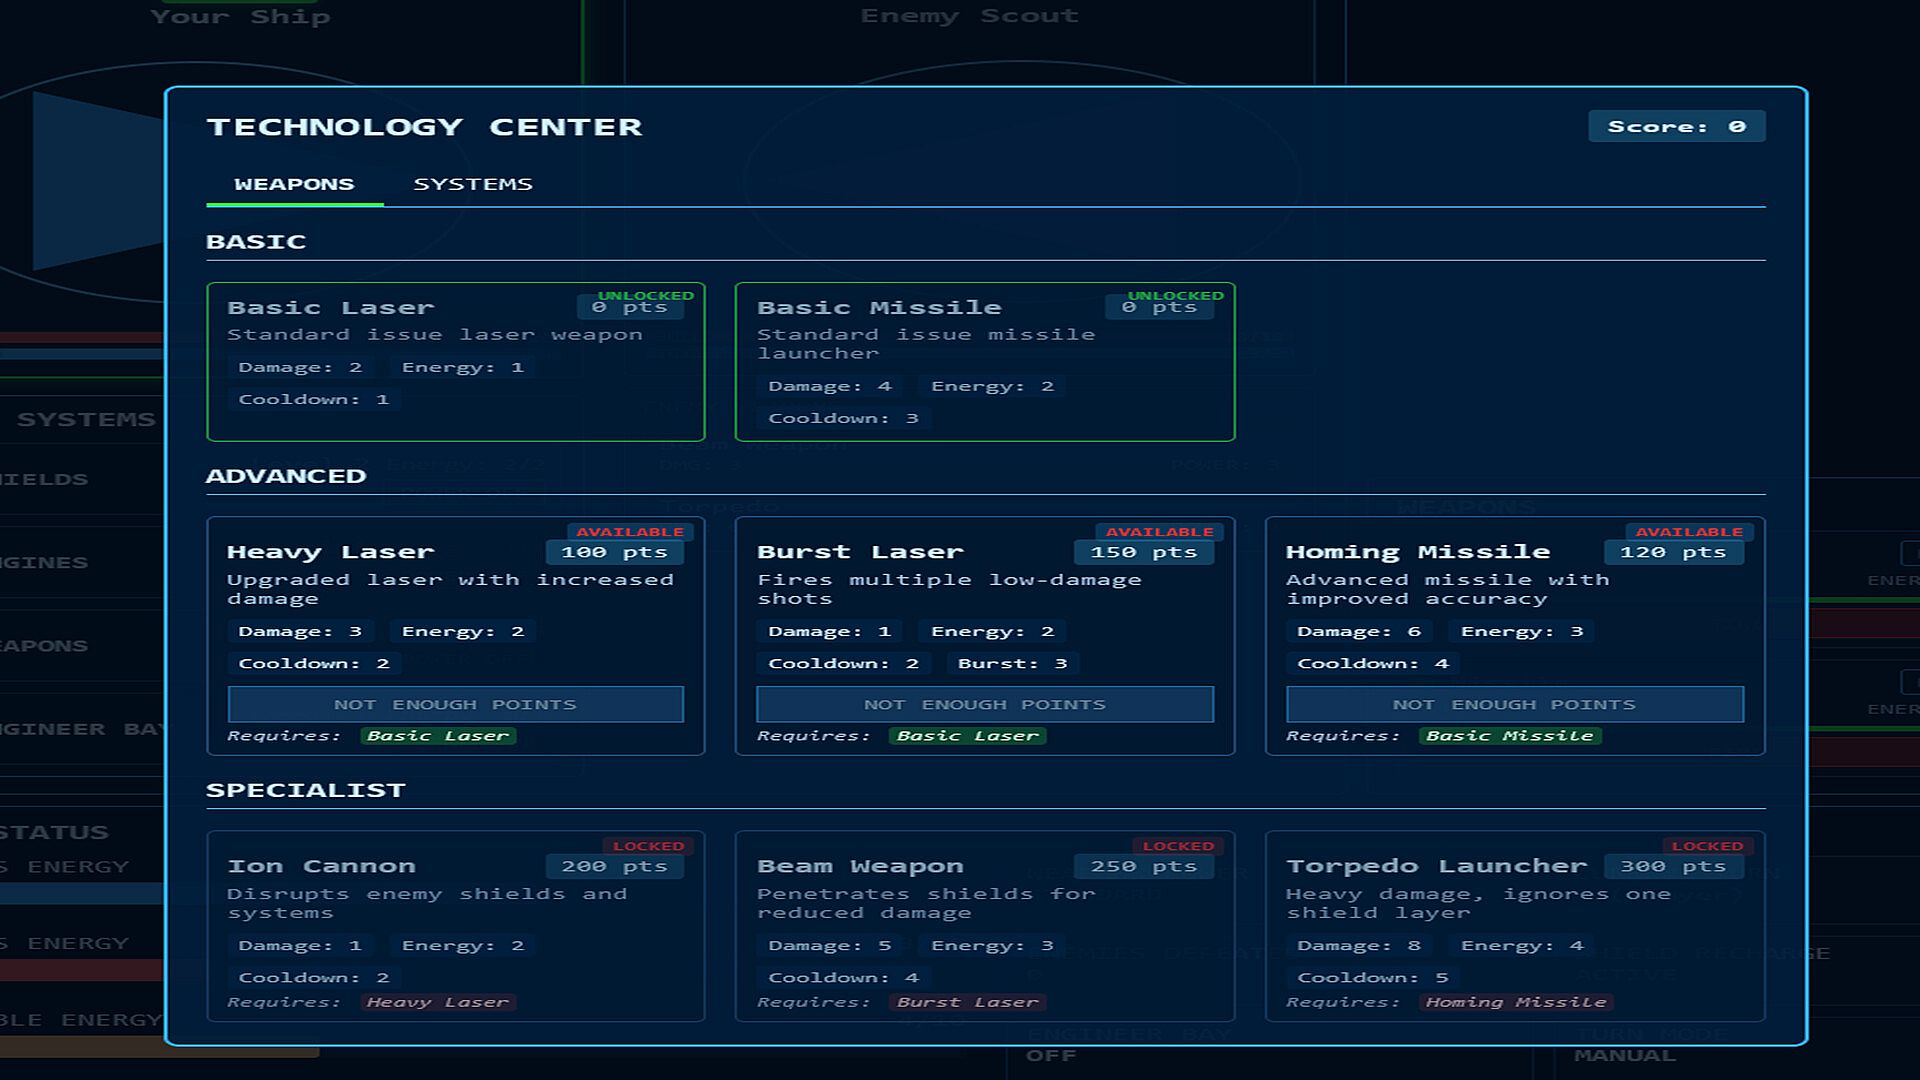Click the 100 pts Heavy Laser cost badge
Image resolution: width=1920 pixels, height=1080 pixels.
pyautogui.click(x=614, y=552)
